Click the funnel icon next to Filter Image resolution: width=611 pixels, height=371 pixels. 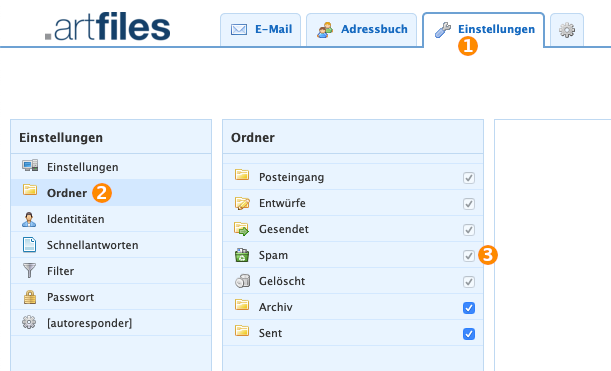point(29,270)
